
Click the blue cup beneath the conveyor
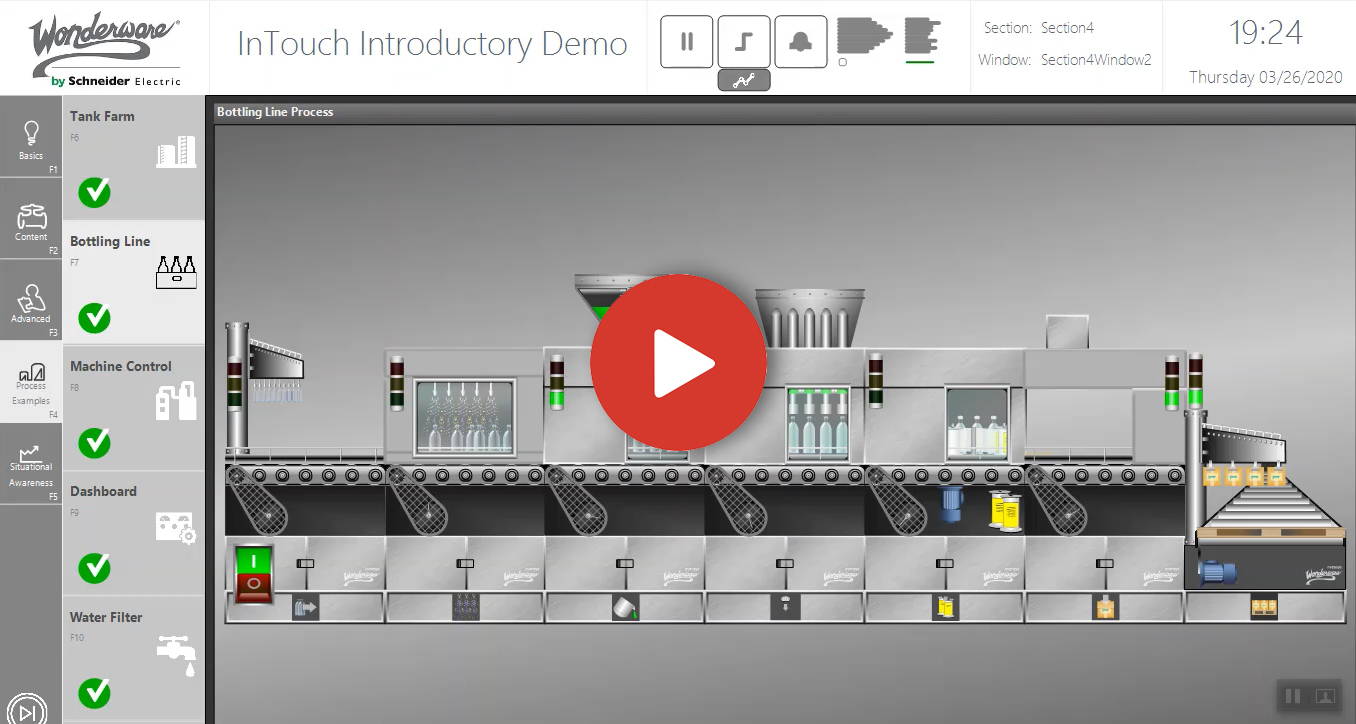(951, 504)
